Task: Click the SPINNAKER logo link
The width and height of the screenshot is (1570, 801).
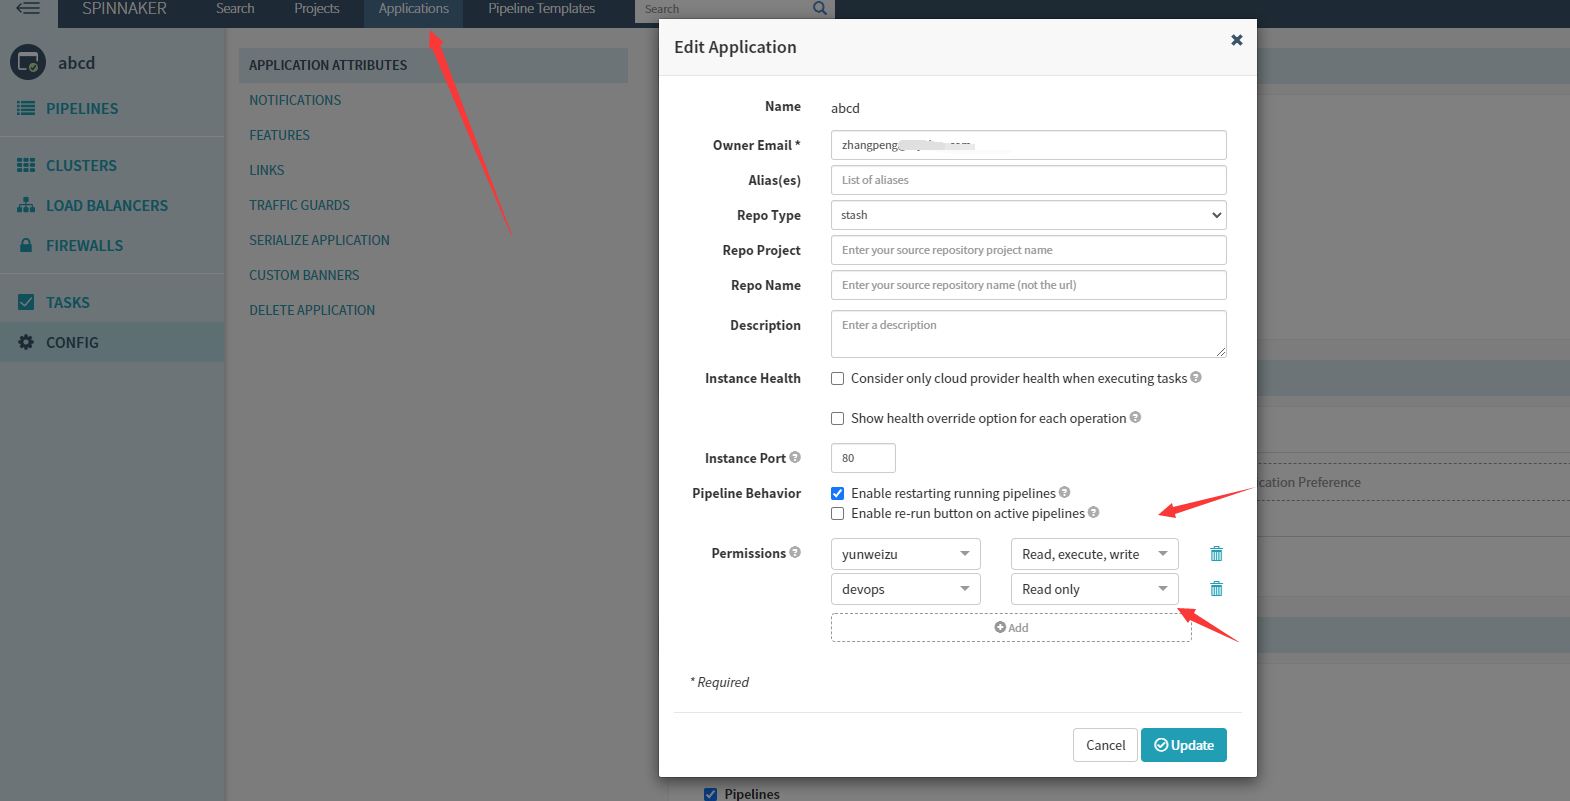Action: click(x=124, y=9)
